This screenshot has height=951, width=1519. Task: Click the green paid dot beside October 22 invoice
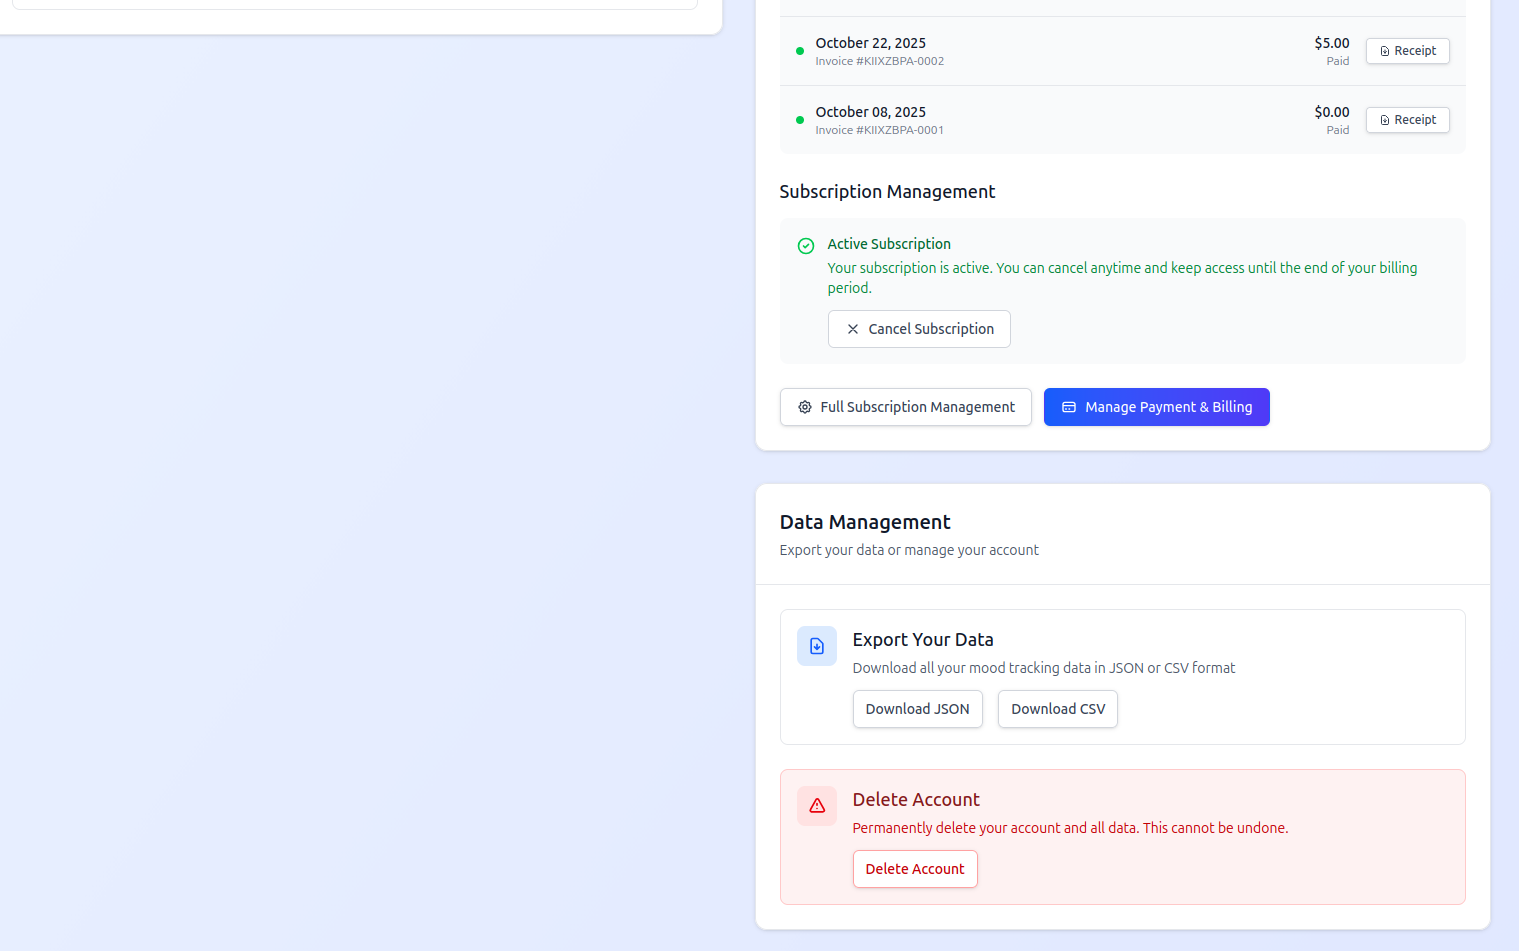click(x=799, y=50)
